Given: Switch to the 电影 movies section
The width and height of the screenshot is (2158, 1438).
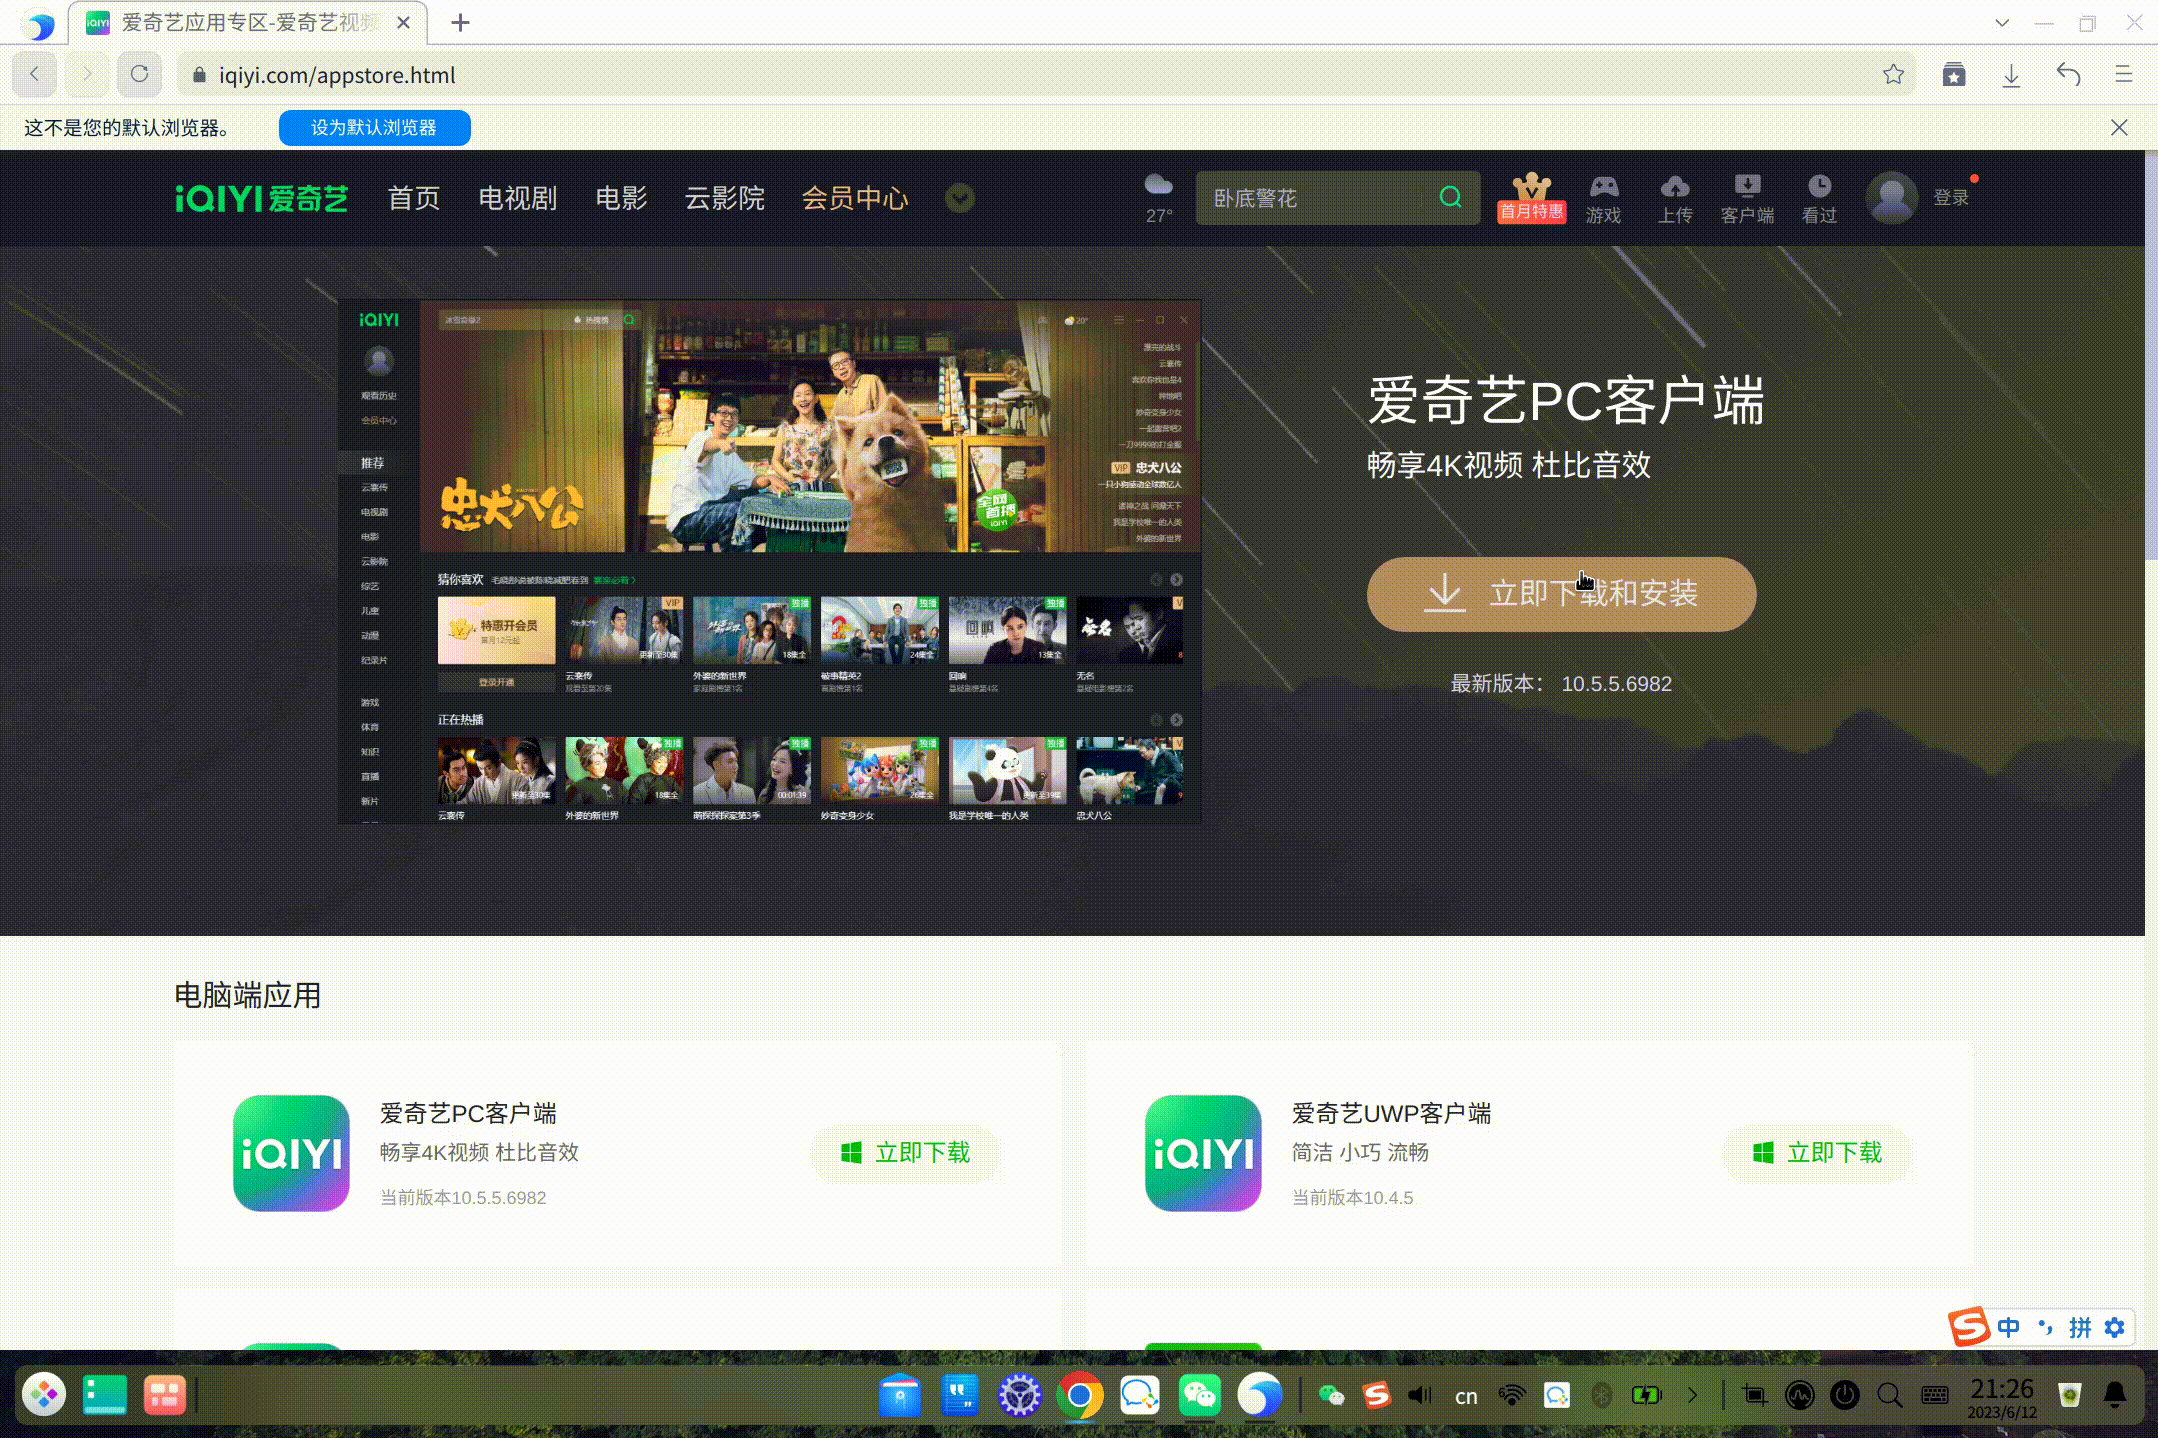Looking at the screenshot, I should coord(620,198).
